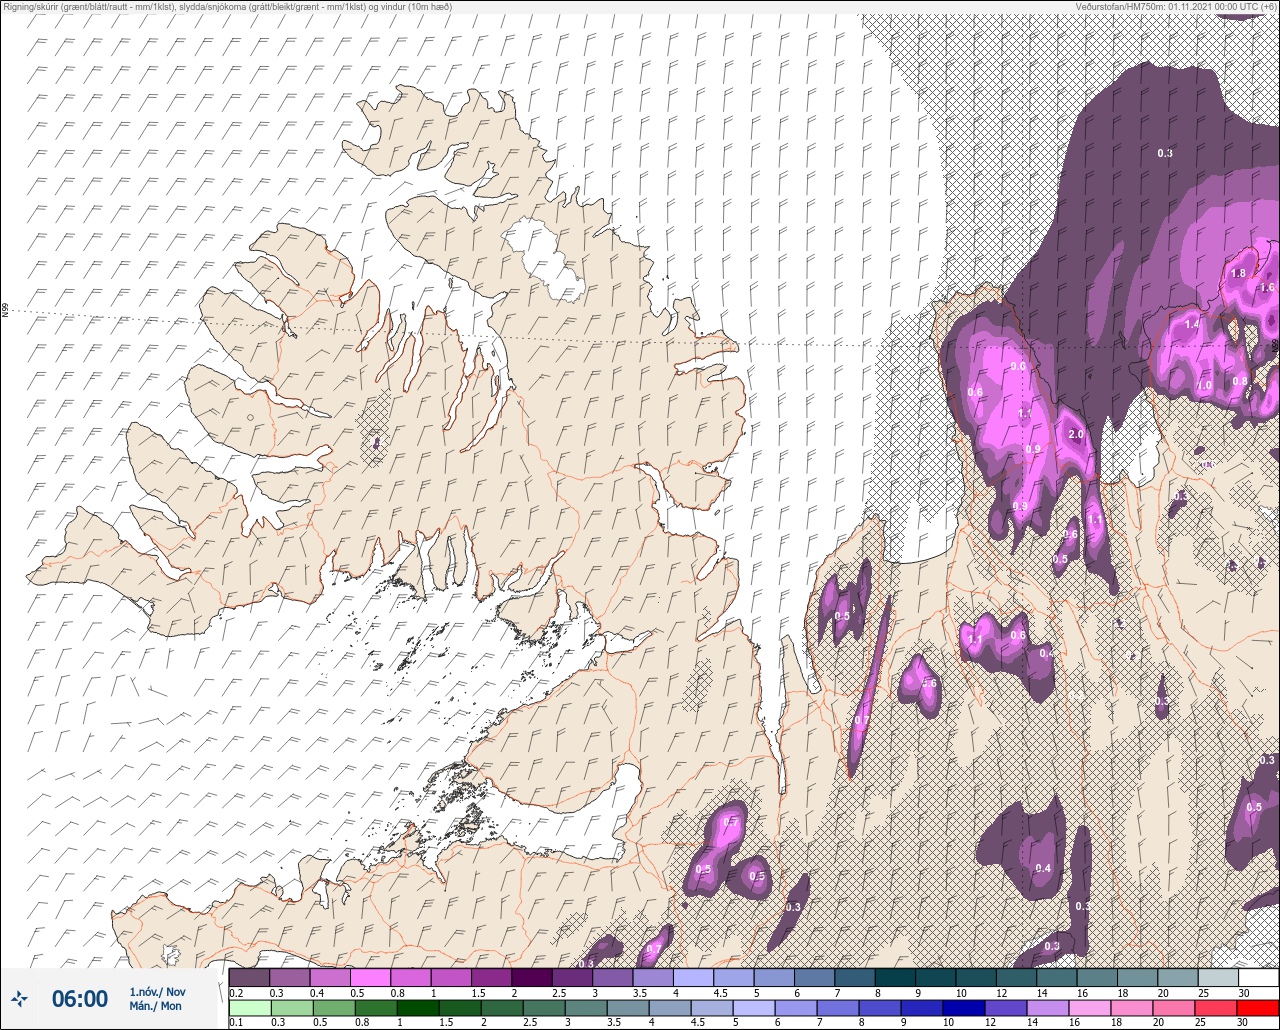Image resolution: width=1280 pixels, height=1030 pixels.
Task: Click the 'Mán./ Mon' weekday label
Action: click(156, 1006)
